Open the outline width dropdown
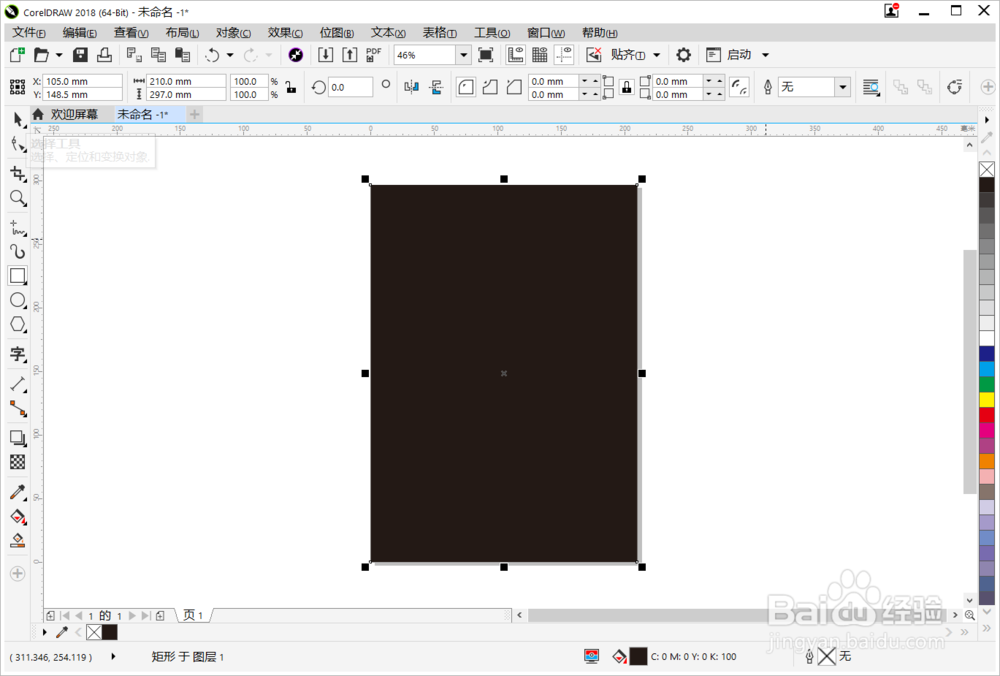Viewport: 1000px width, 676px height. click(x=843, y=87)
